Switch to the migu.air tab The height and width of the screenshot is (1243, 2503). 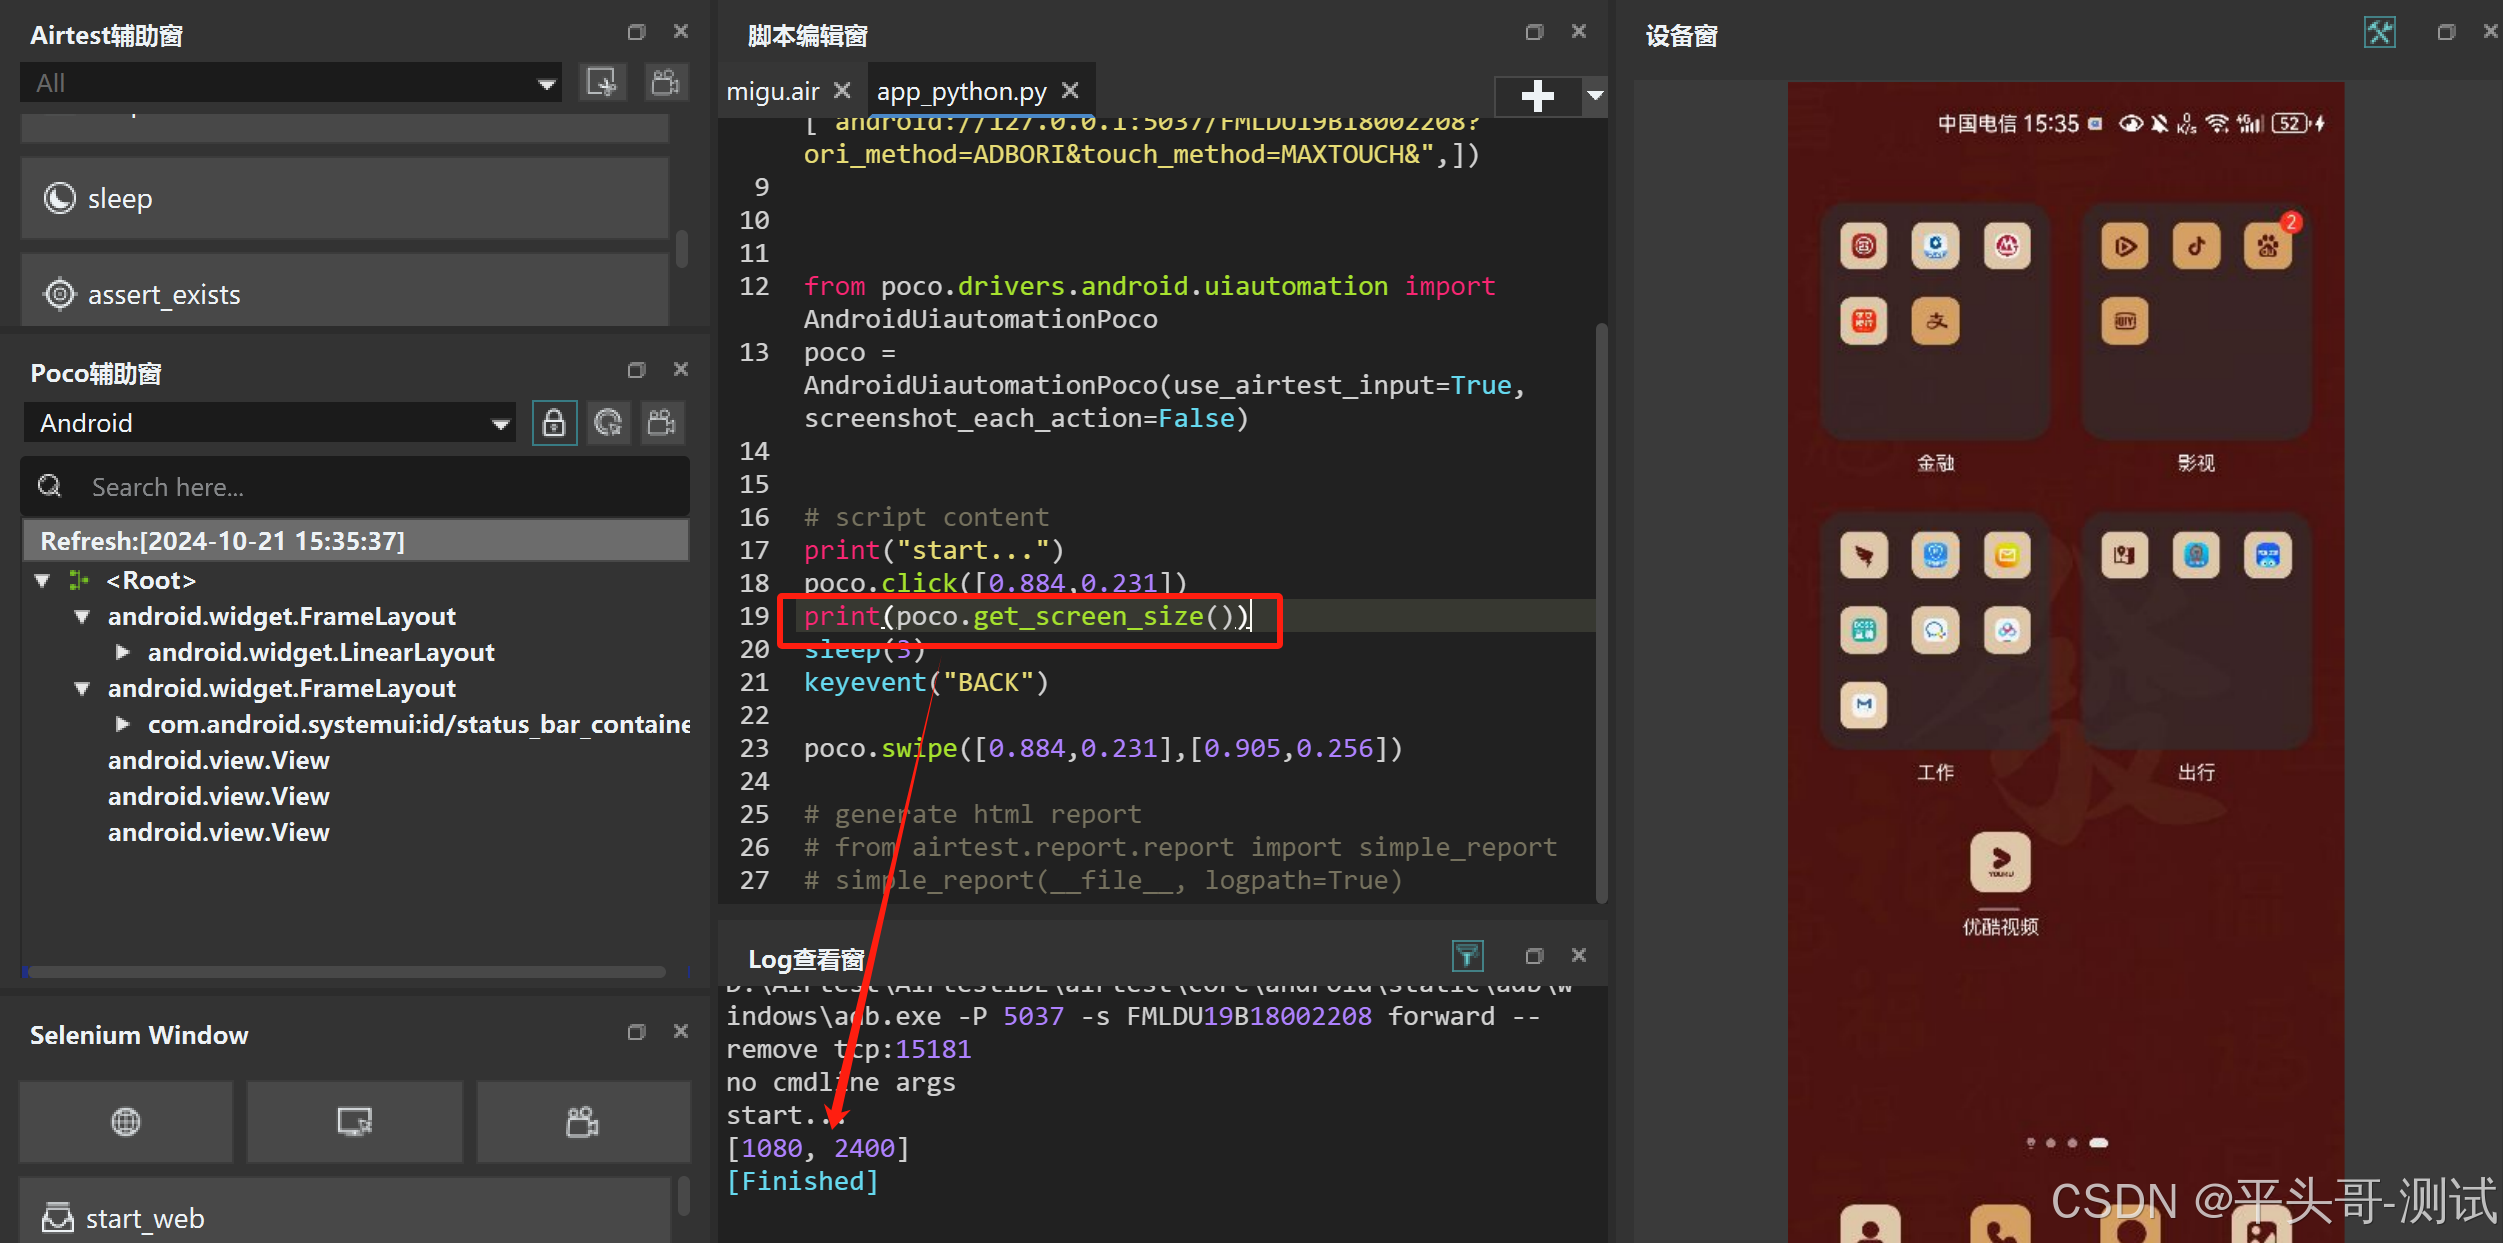point(773,91)
